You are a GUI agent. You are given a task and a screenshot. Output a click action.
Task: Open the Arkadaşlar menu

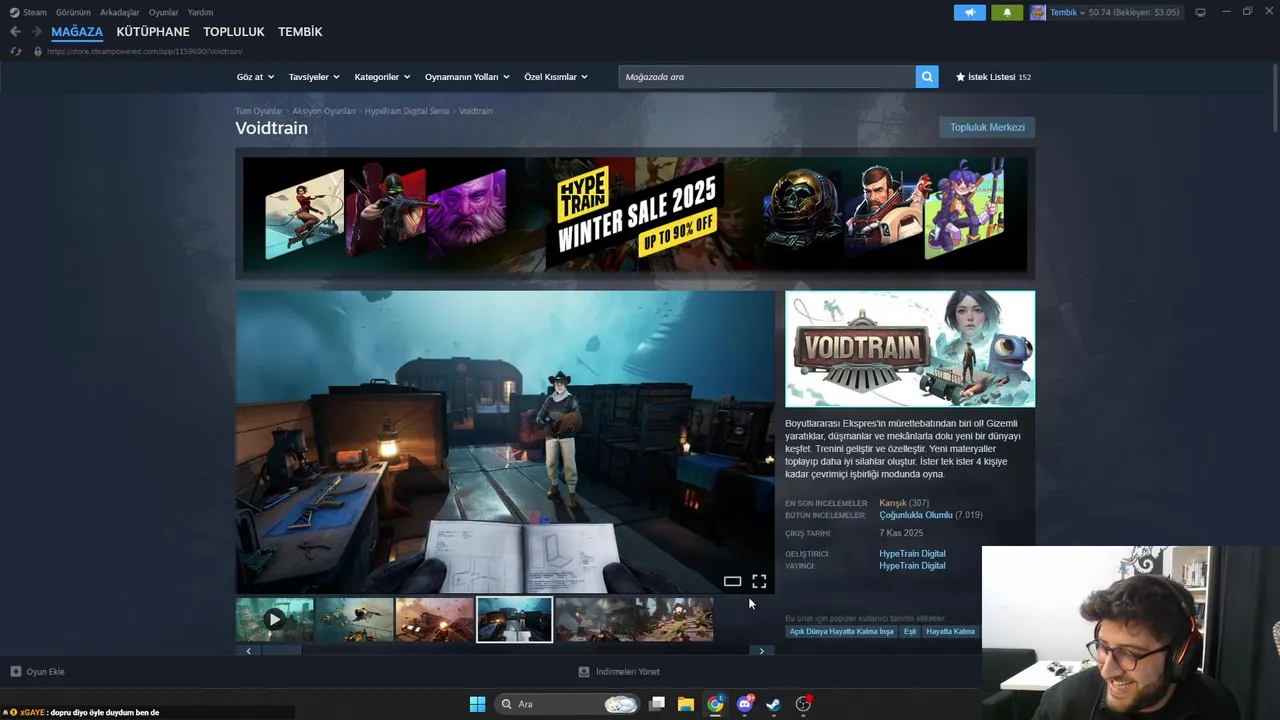[x=120, y=12]
